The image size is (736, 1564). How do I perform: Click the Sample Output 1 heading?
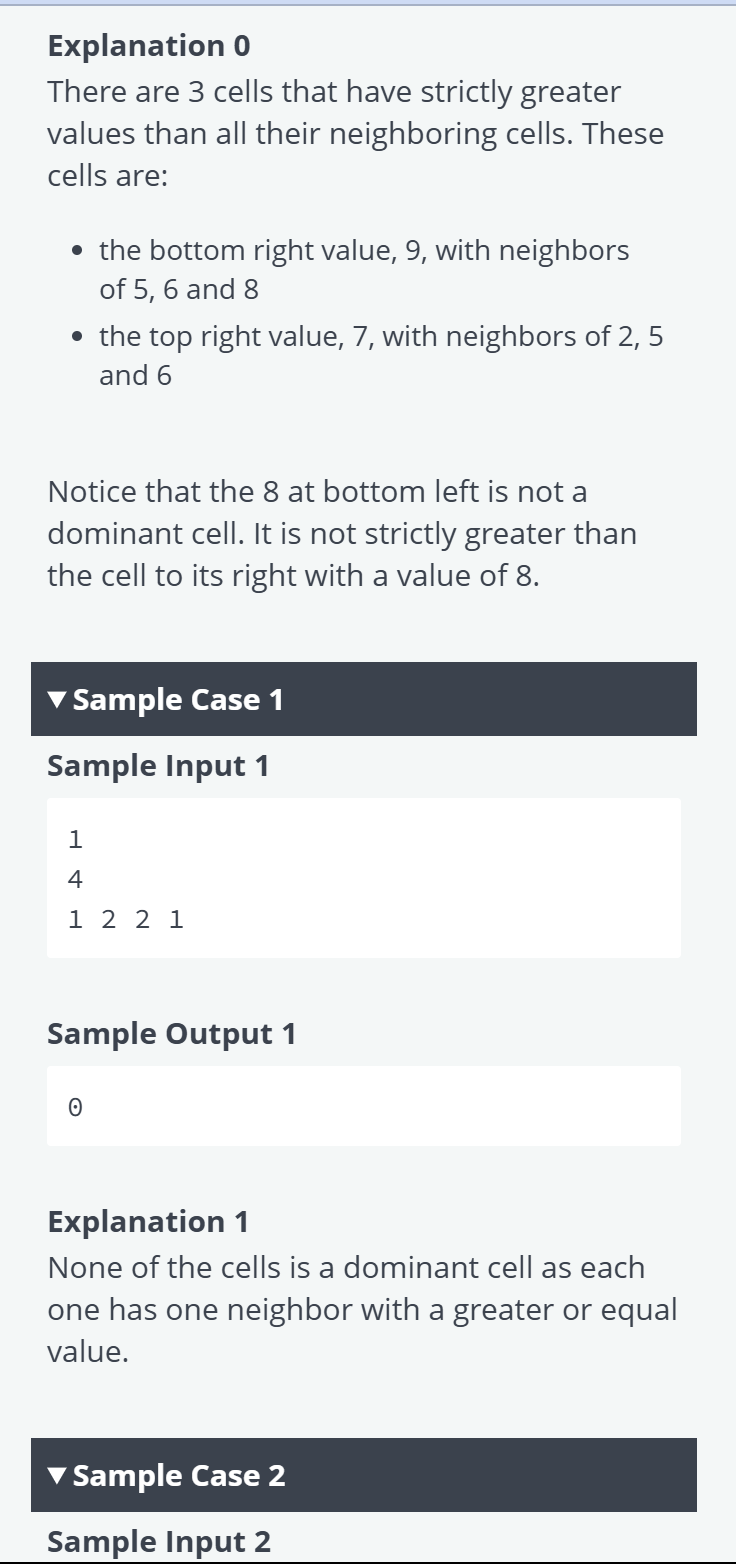pyautogui.click(x=172, y=1034)
